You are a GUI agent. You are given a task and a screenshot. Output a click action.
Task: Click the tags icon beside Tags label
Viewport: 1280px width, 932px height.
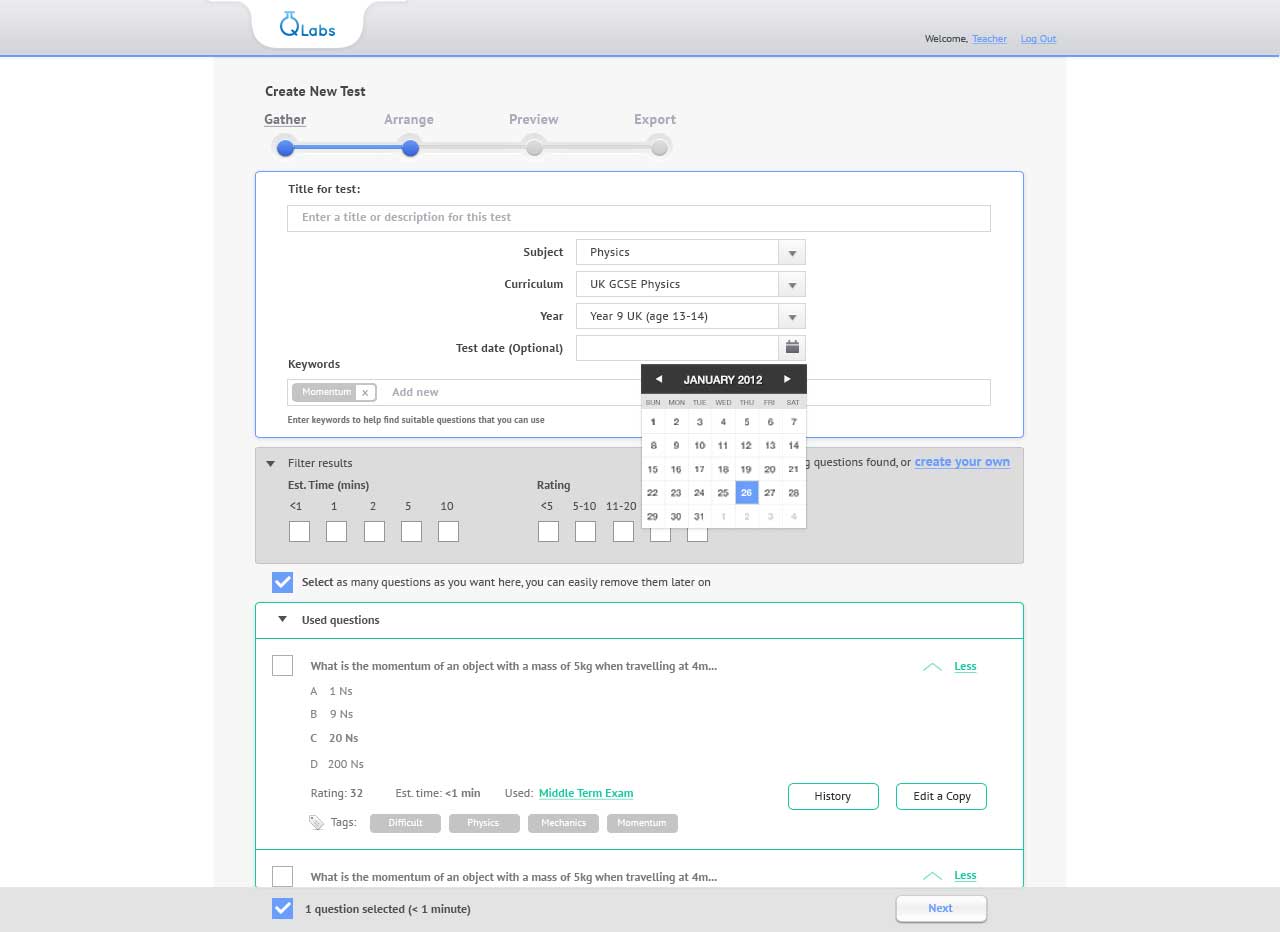[x=316, y=823]
